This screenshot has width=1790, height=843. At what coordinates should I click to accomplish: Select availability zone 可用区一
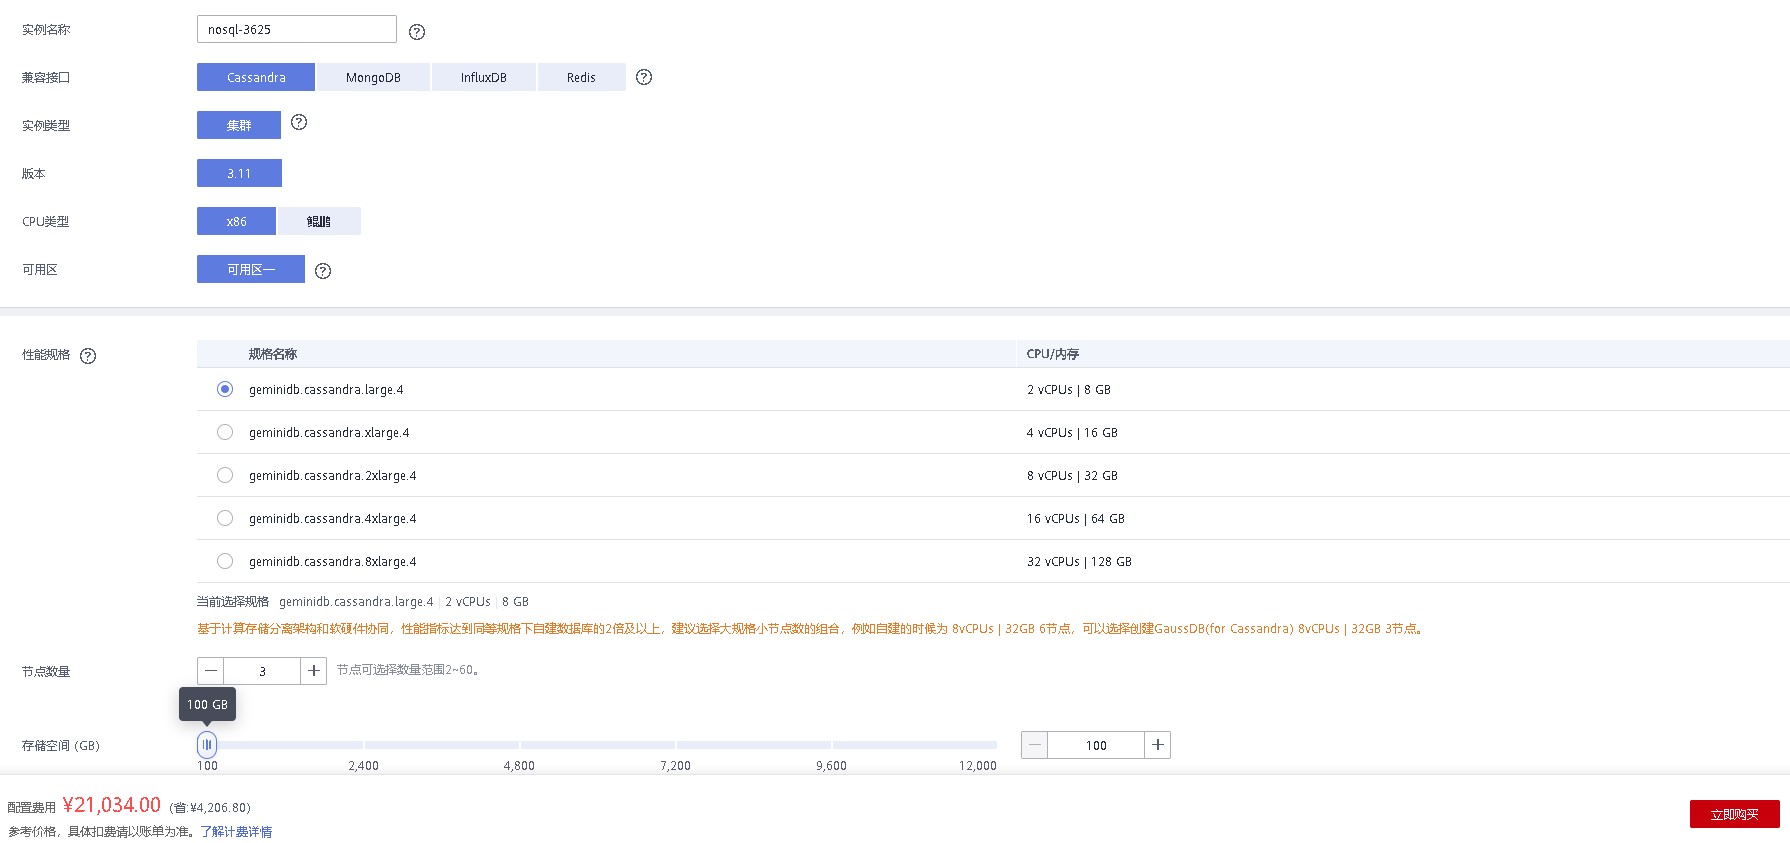tap(251, 269)
